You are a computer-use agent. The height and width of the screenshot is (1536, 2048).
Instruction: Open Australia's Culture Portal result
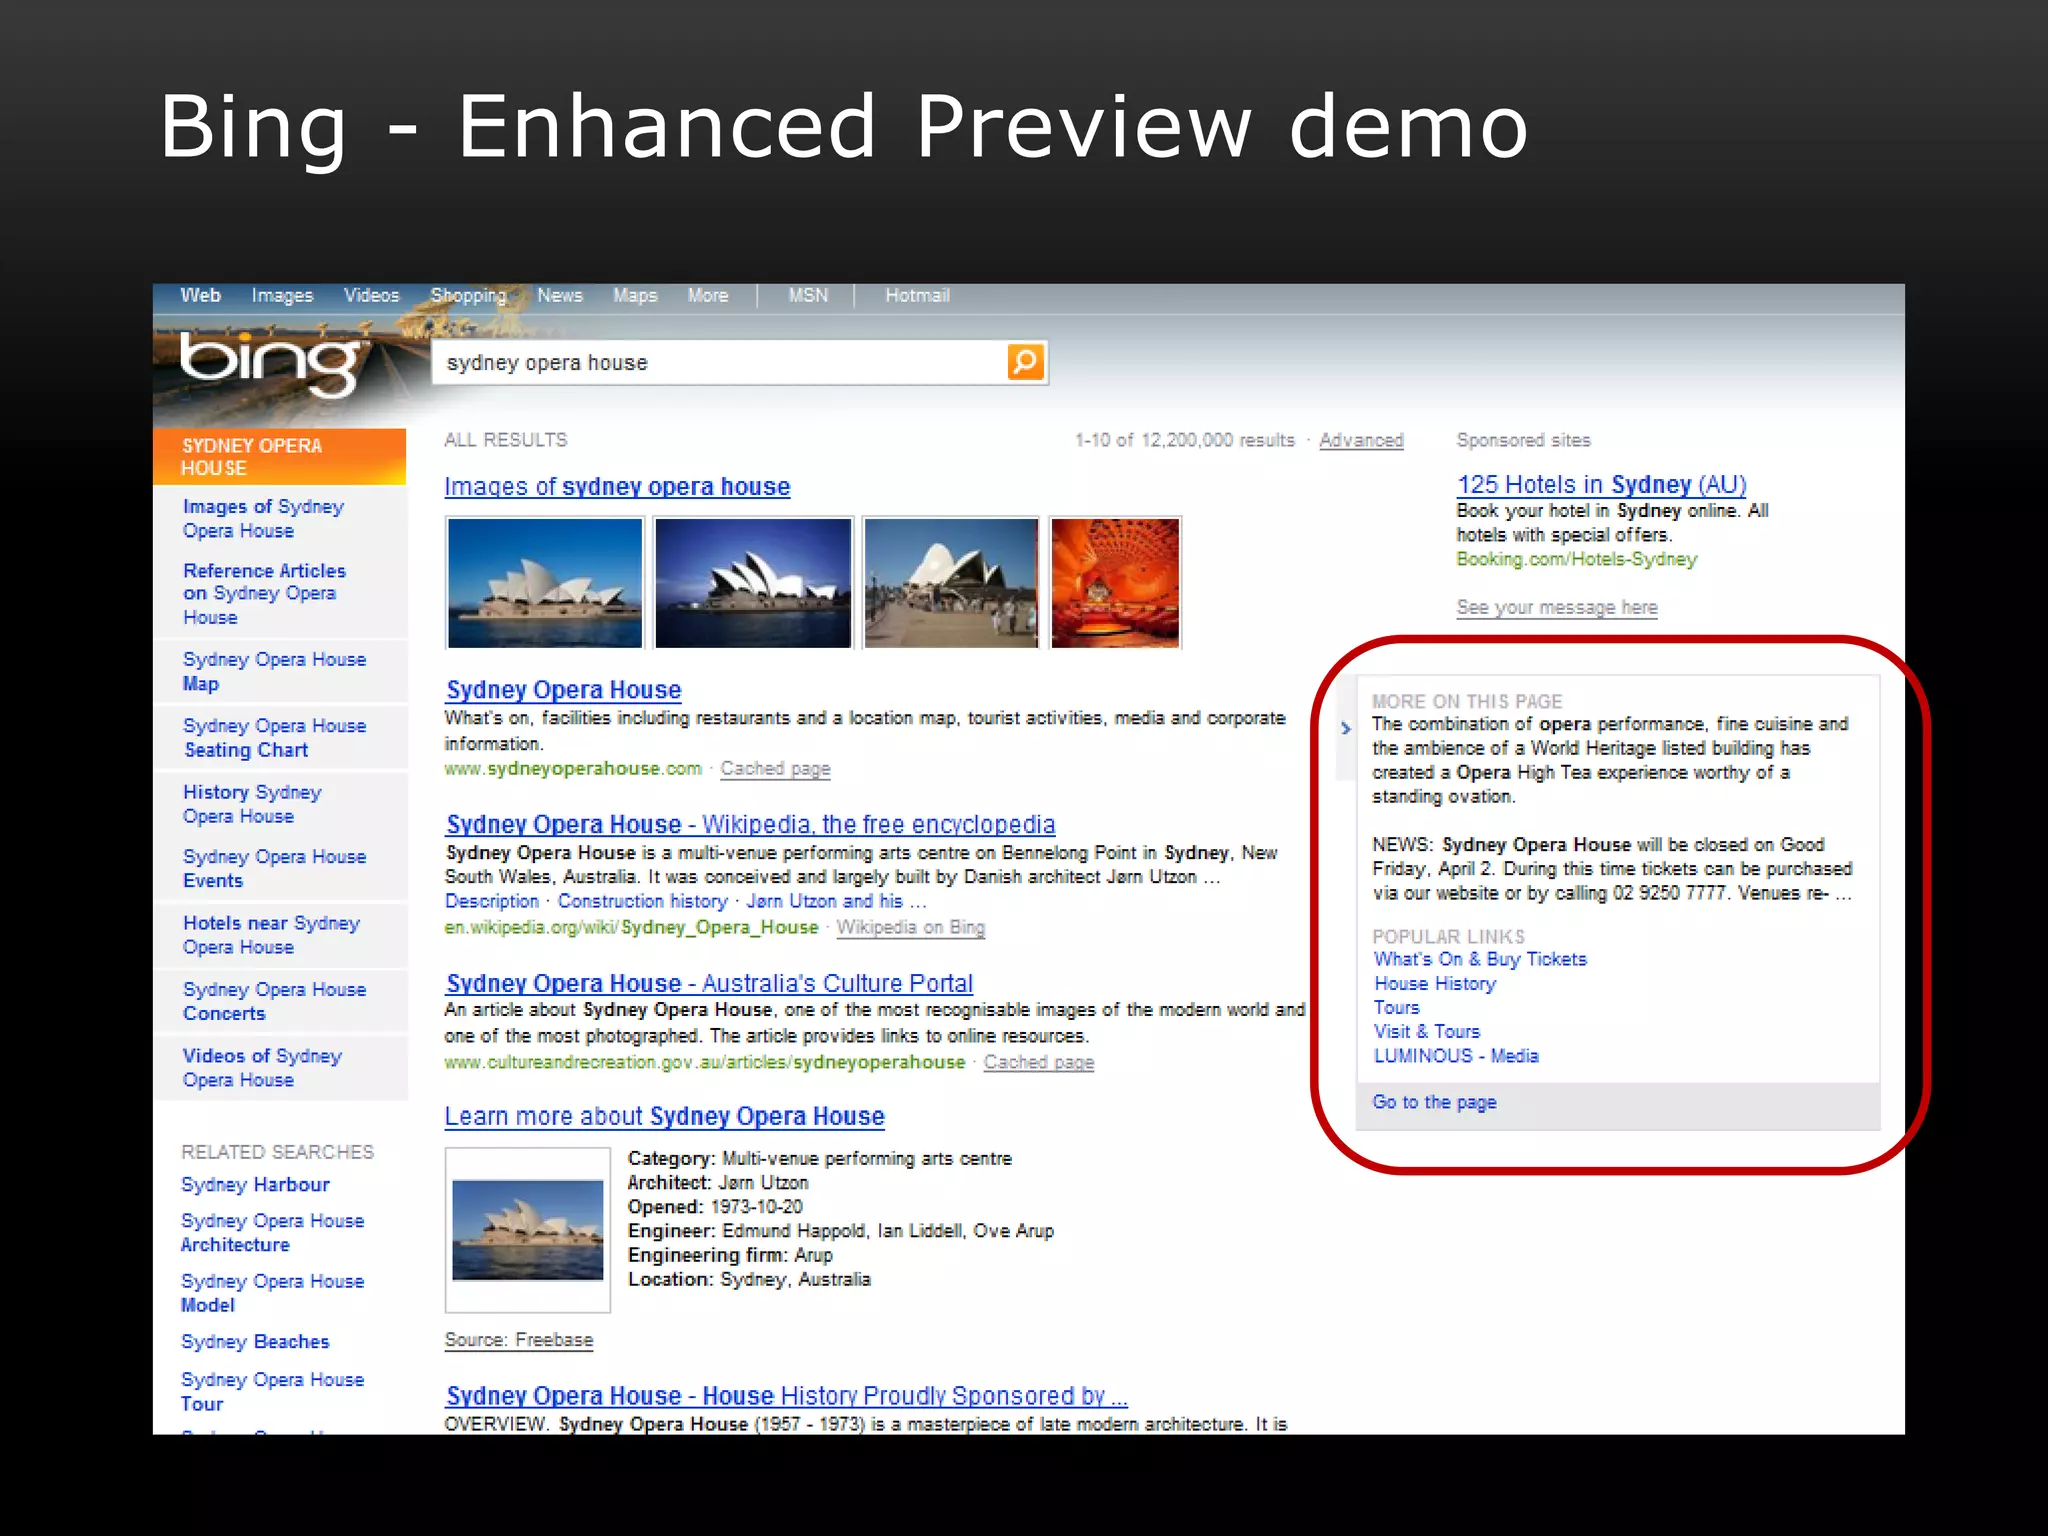[709, 984]
